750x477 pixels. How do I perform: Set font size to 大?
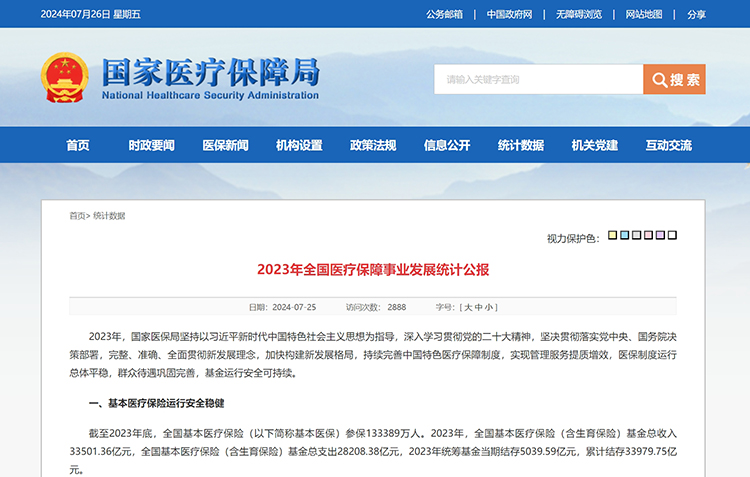coord(468,307)
